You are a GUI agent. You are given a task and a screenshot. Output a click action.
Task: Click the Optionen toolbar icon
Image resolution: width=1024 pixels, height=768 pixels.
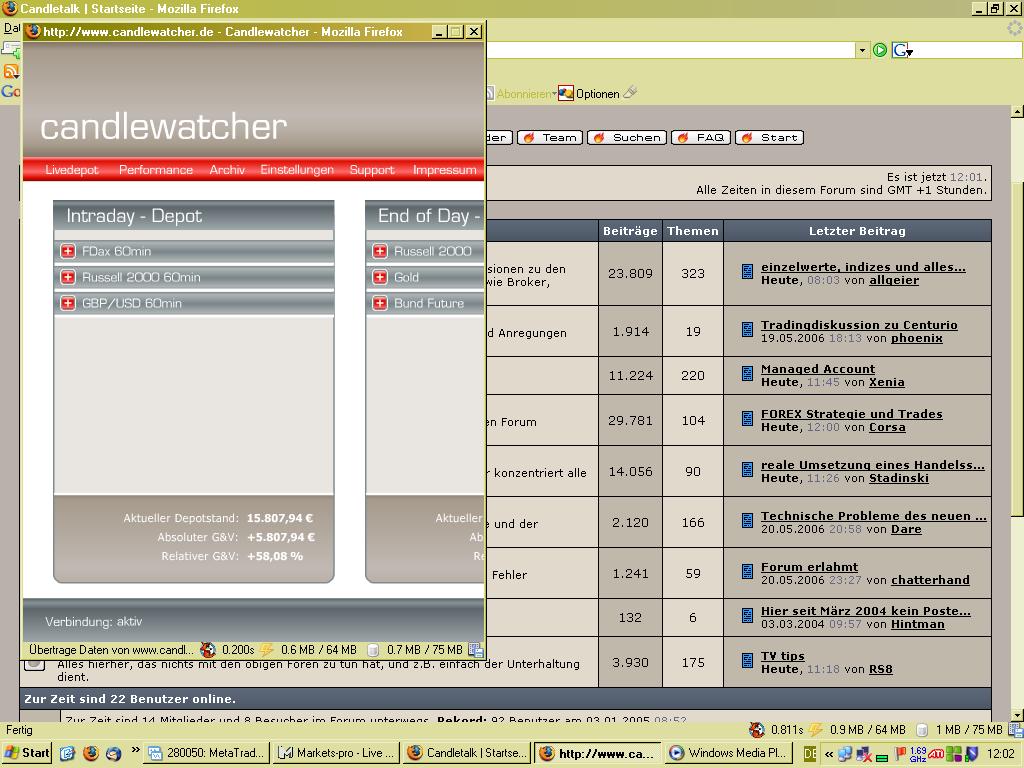point(588,93)
